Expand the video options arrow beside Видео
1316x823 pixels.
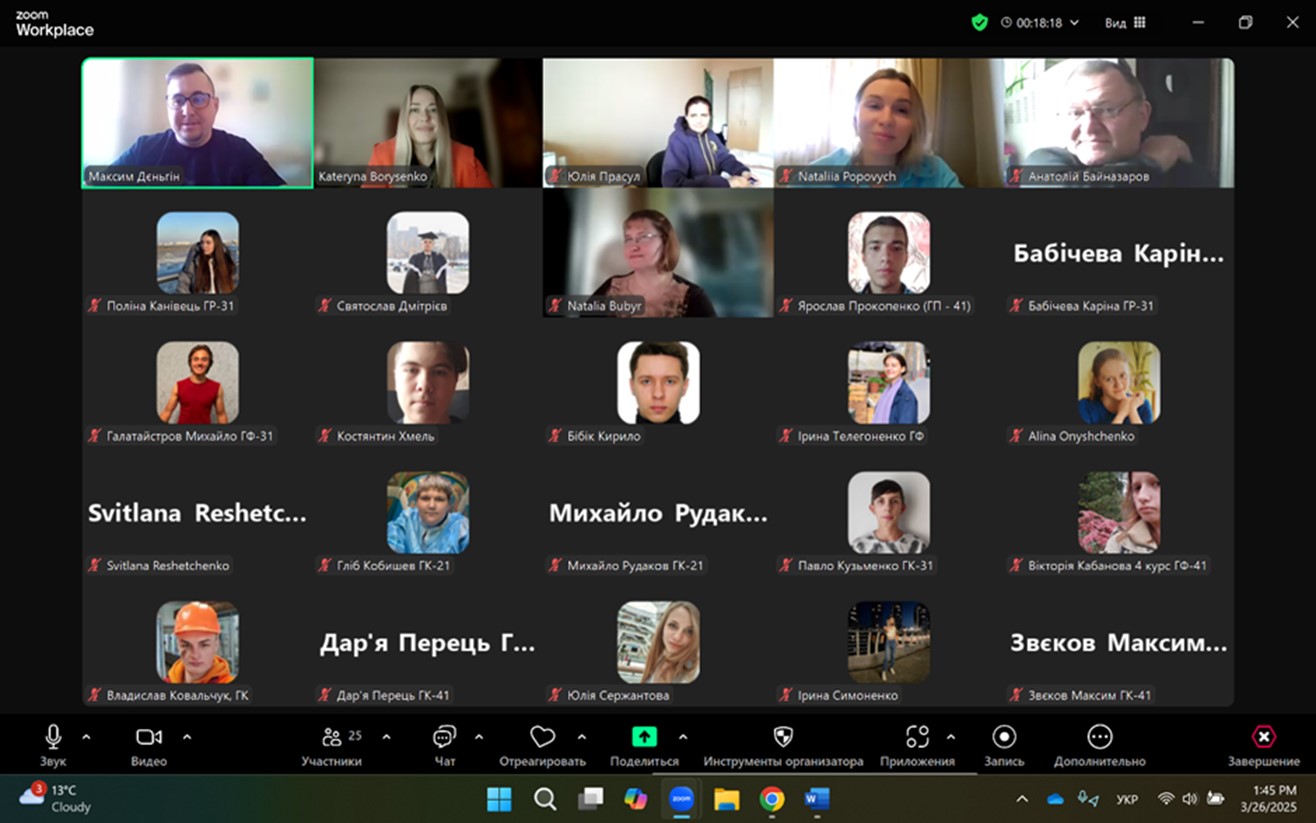187,737
